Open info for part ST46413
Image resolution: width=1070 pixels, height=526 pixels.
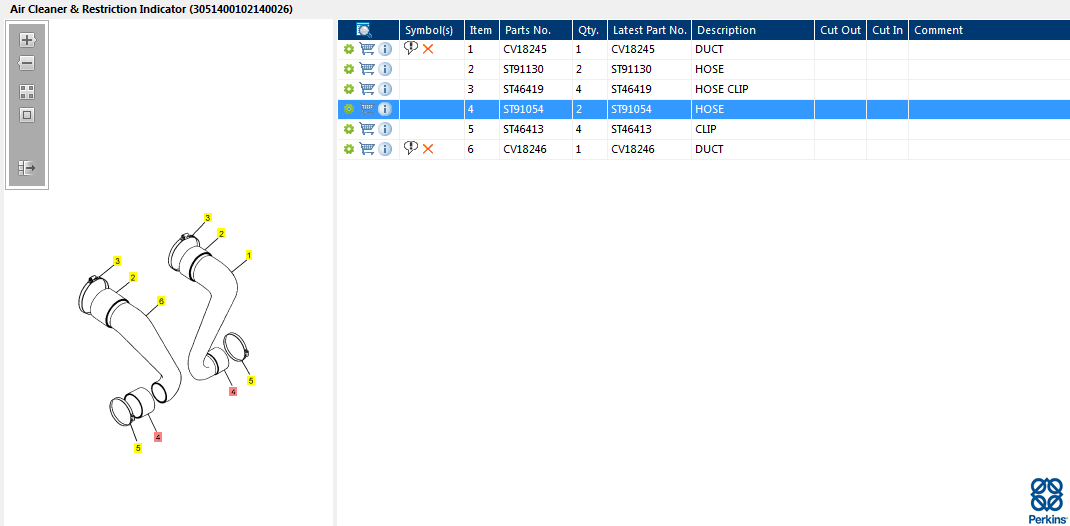(x=385, y=129)
